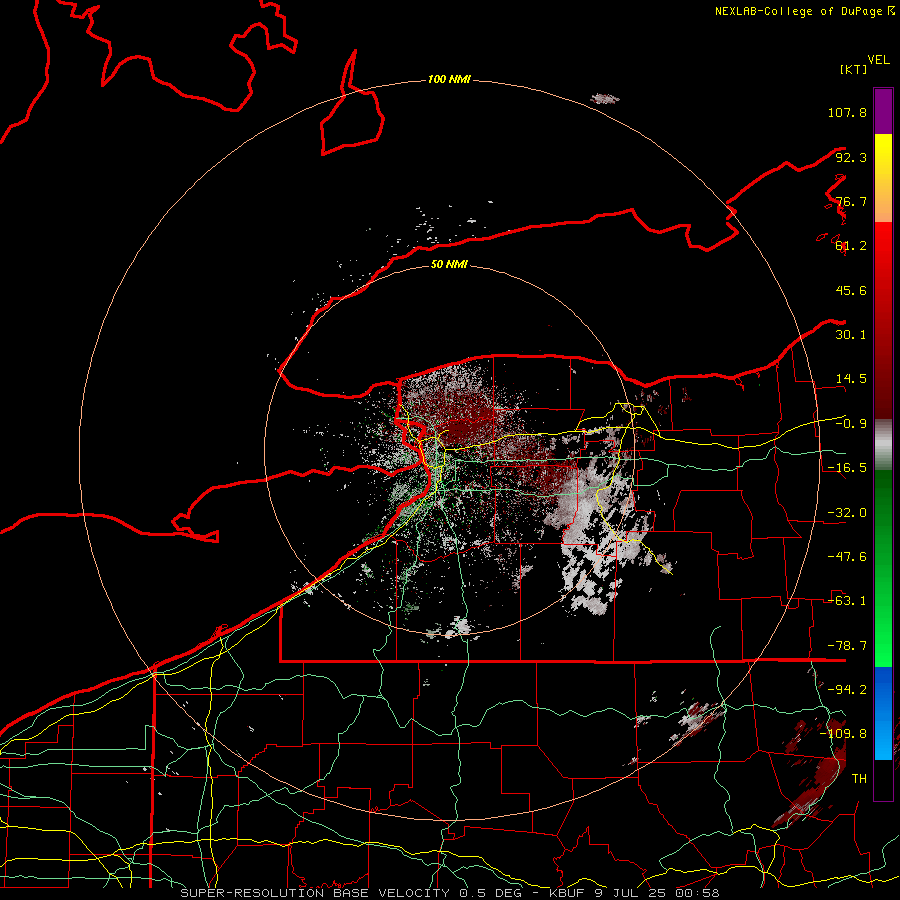
Task: Click the VEL legend title
Action: tap(878, 60)
